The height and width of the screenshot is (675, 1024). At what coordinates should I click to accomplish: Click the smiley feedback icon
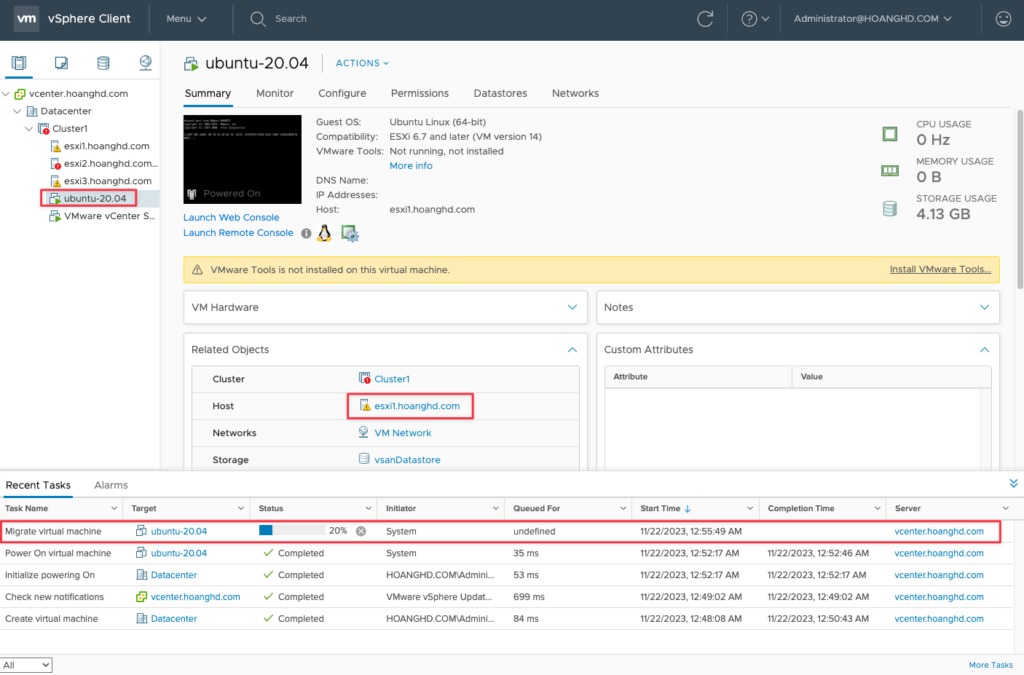[x=1003, y=19]
